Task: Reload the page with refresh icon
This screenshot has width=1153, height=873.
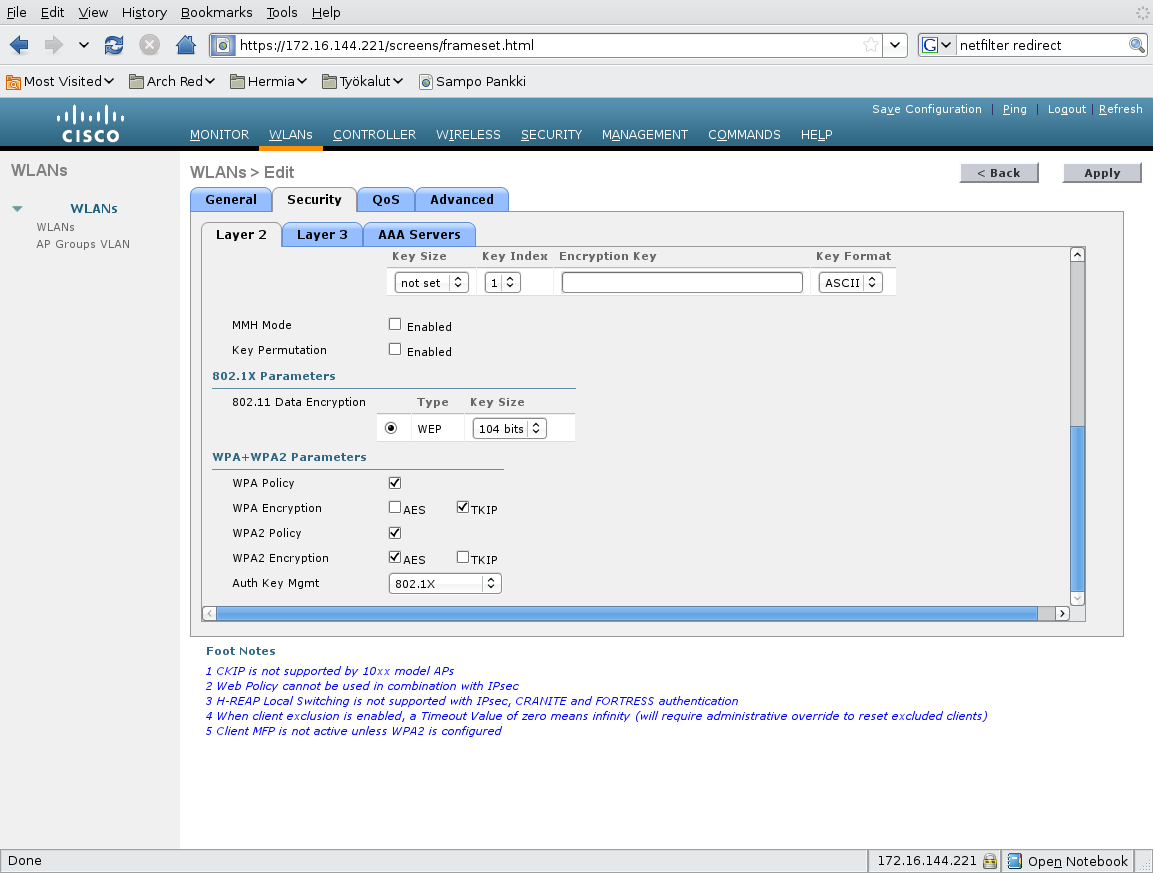Action: 114,45
